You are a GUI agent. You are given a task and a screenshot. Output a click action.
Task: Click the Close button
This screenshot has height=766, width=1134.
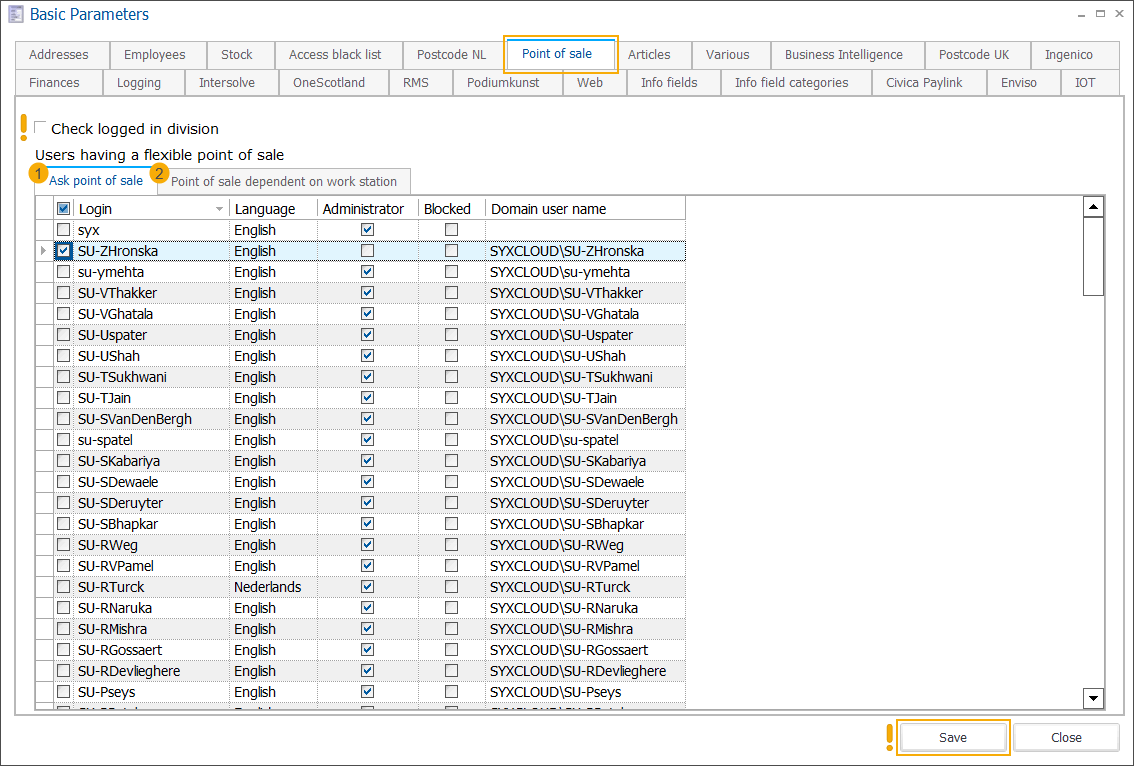(x=1066, y=737)
